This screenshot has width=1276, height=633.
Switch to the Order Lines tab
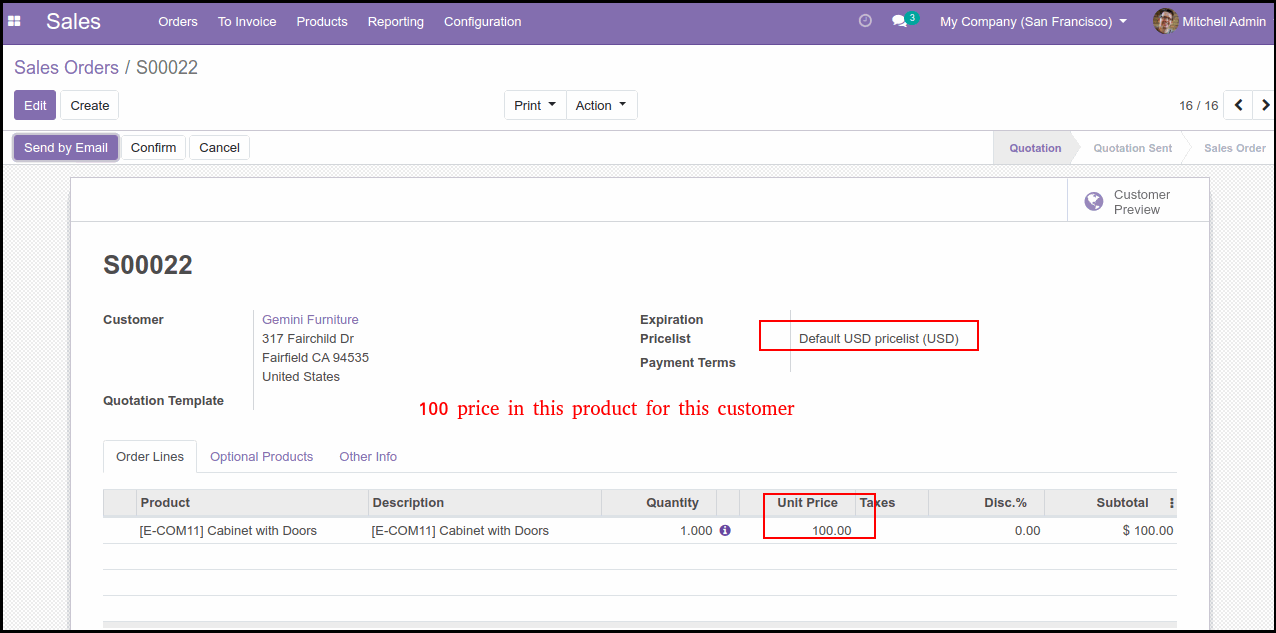(x=150, y=456)
